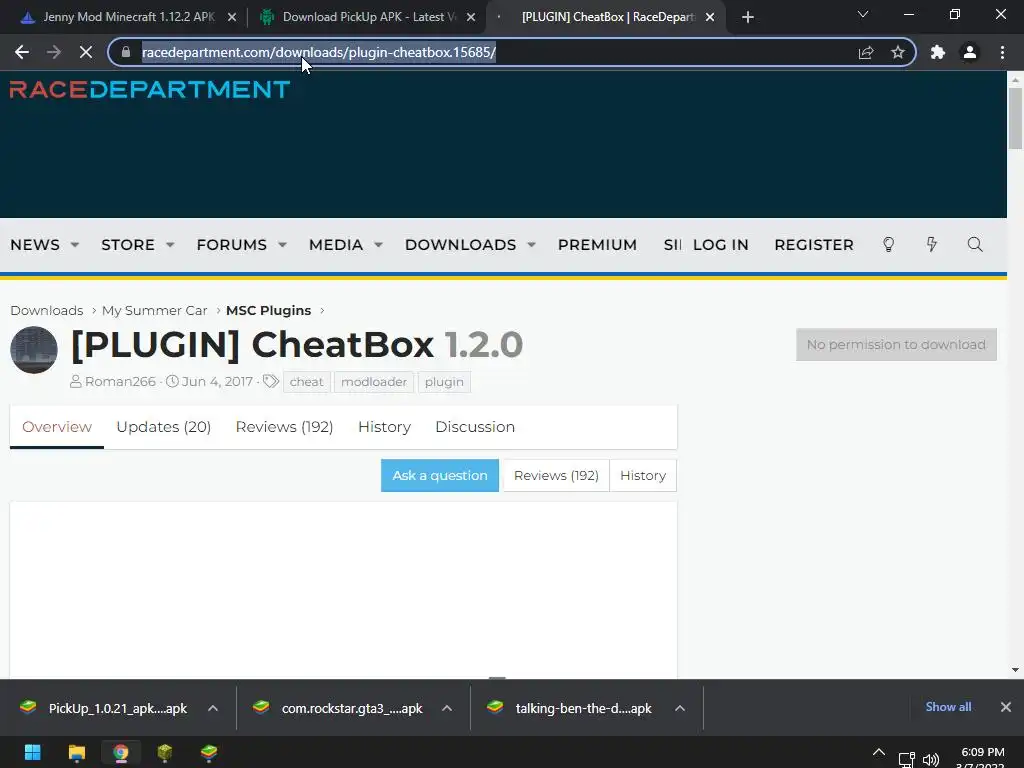Click Show all downloads
Image resolution: width=1024 pixels, height=768 pixels.
[948, 707]
